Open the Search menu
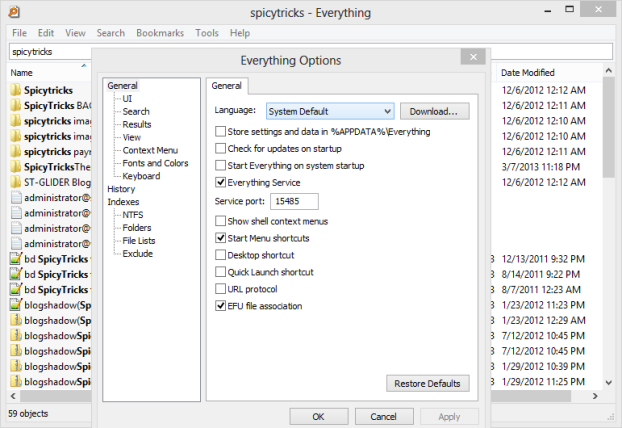Viewport: 622px width, 428px height. (111, 33)
